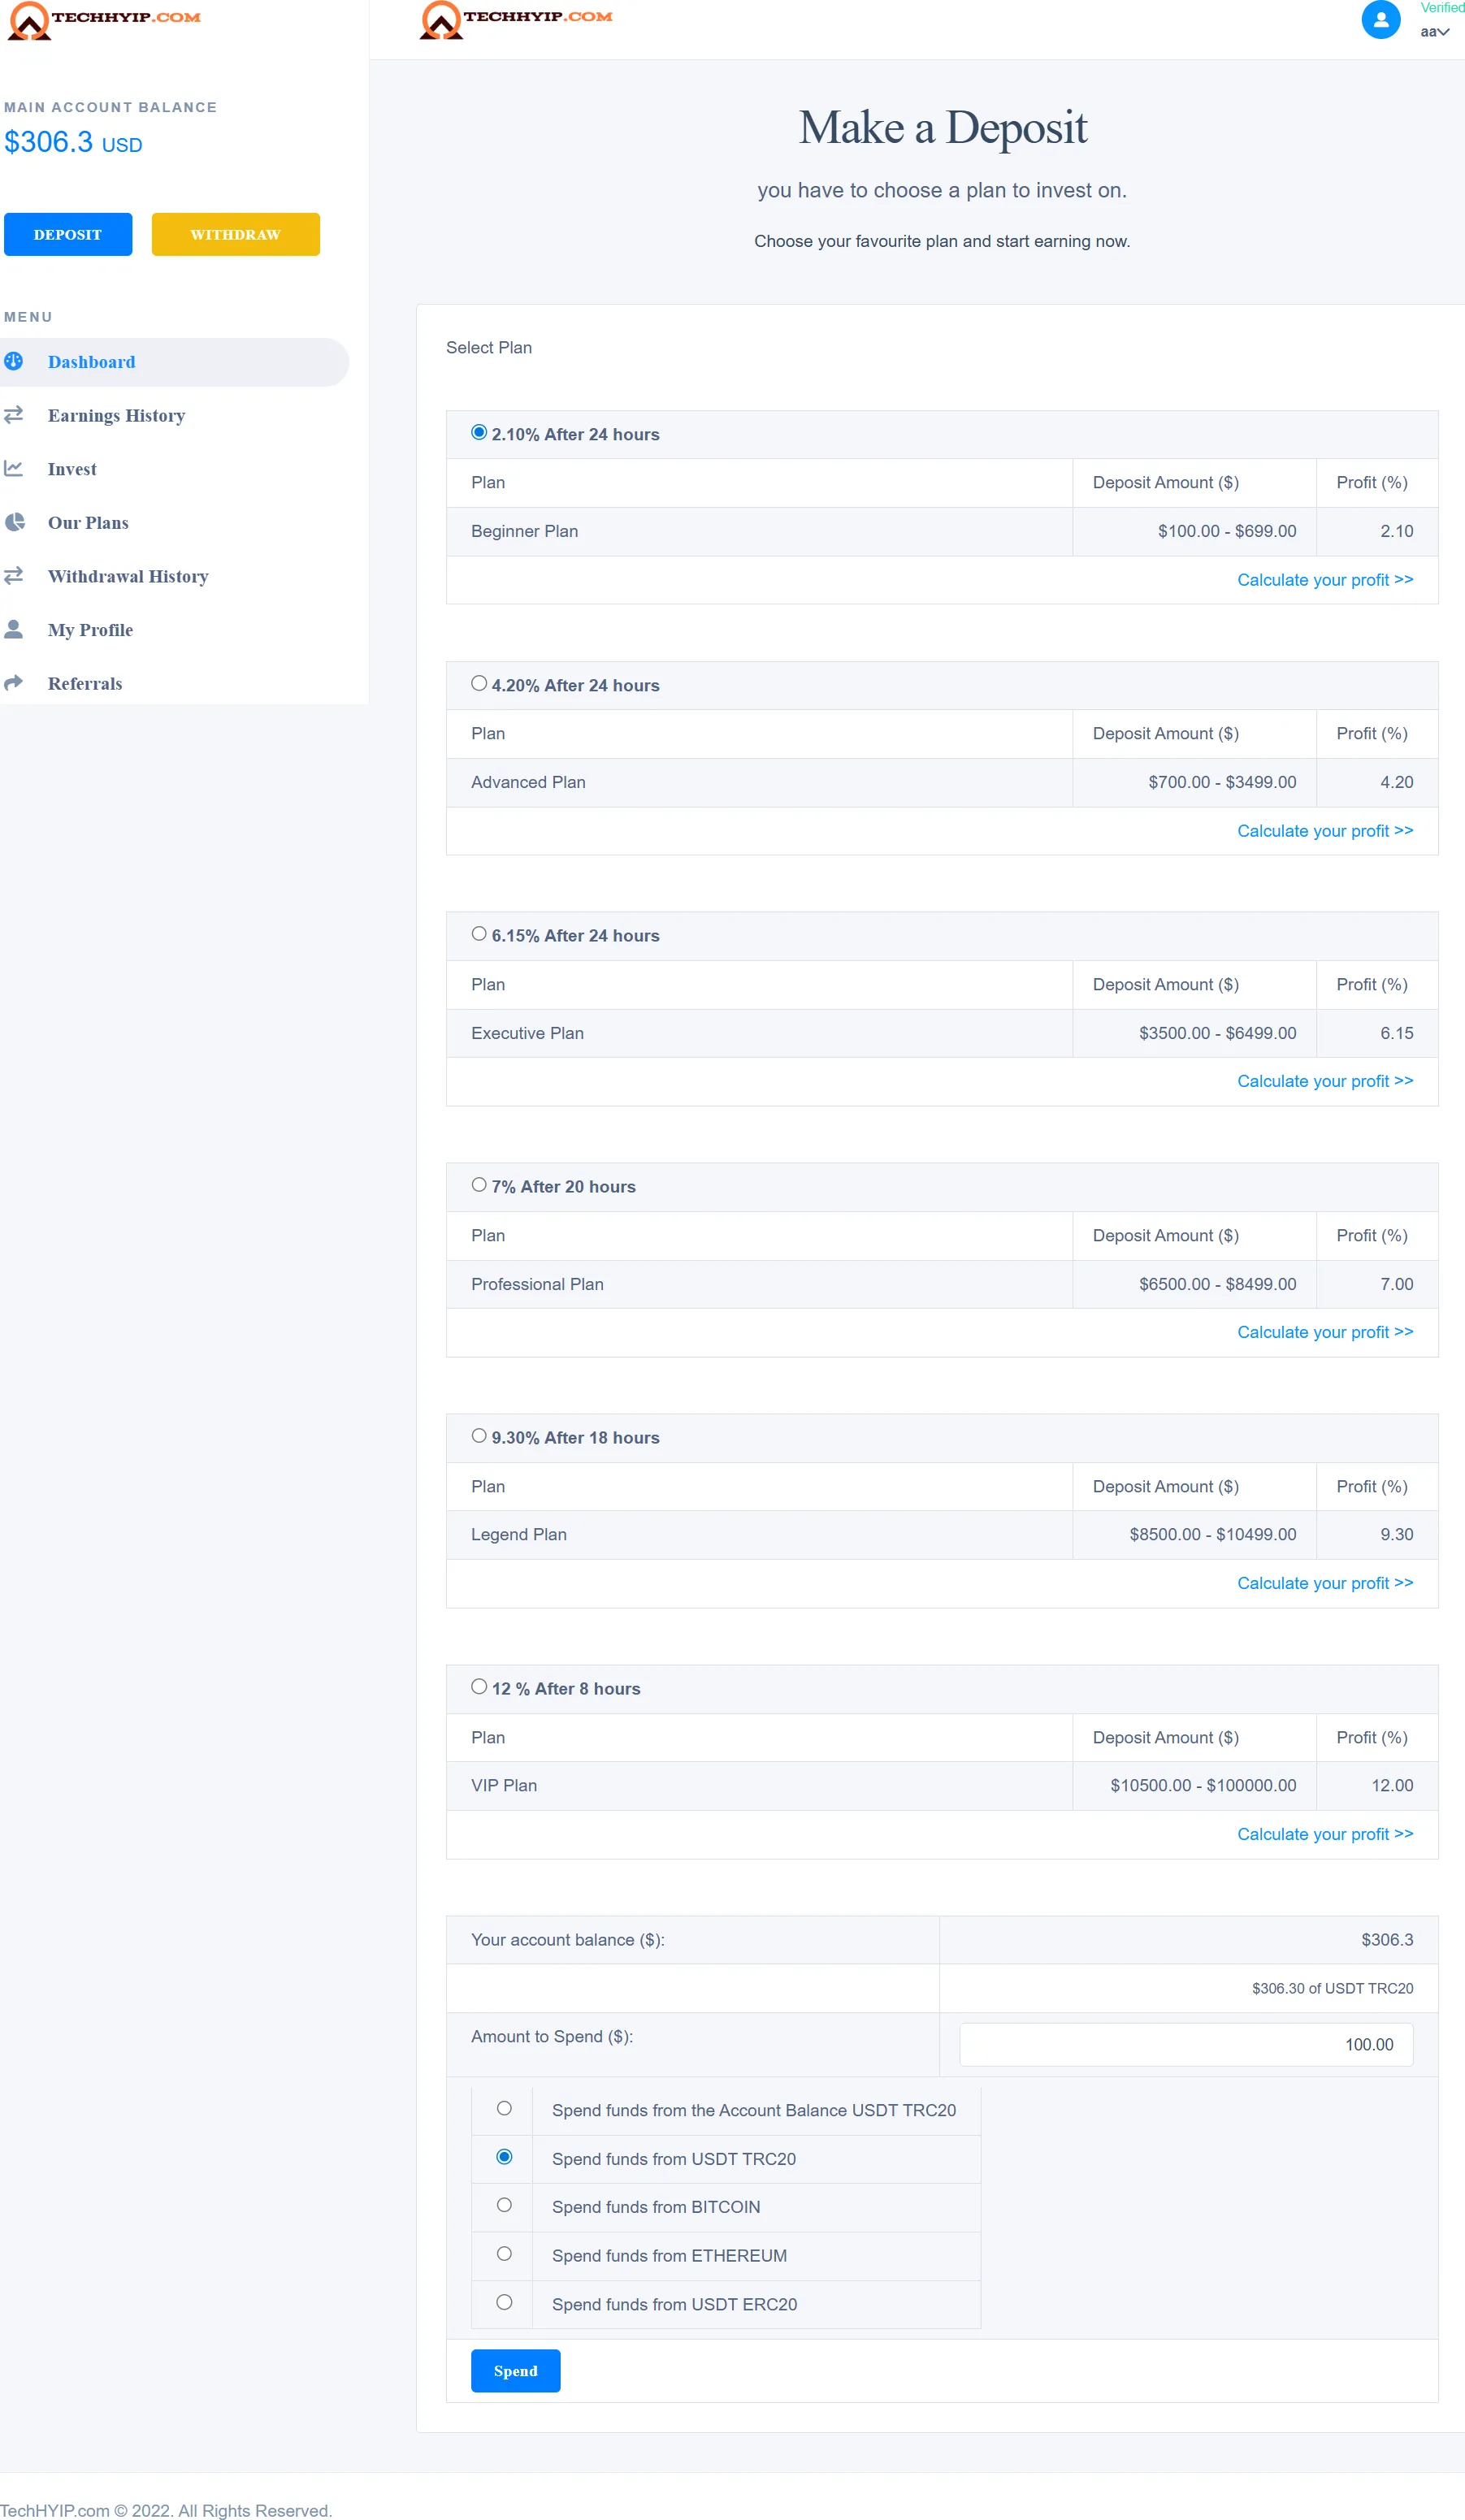Screen dimensions: 1465x2520
Task: Click the Amount to Spend input field
Action: coord(1186,2045)
